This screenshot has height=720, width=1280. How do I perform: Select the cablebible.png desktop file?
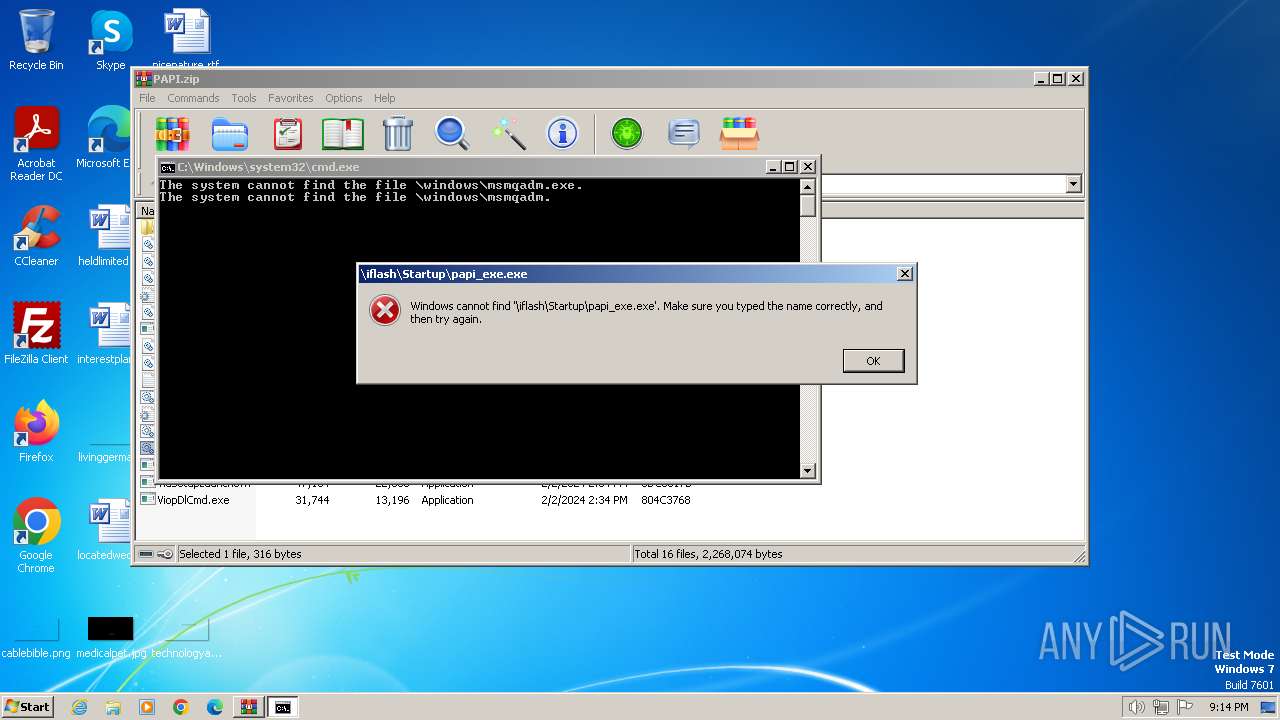point(36,636)
